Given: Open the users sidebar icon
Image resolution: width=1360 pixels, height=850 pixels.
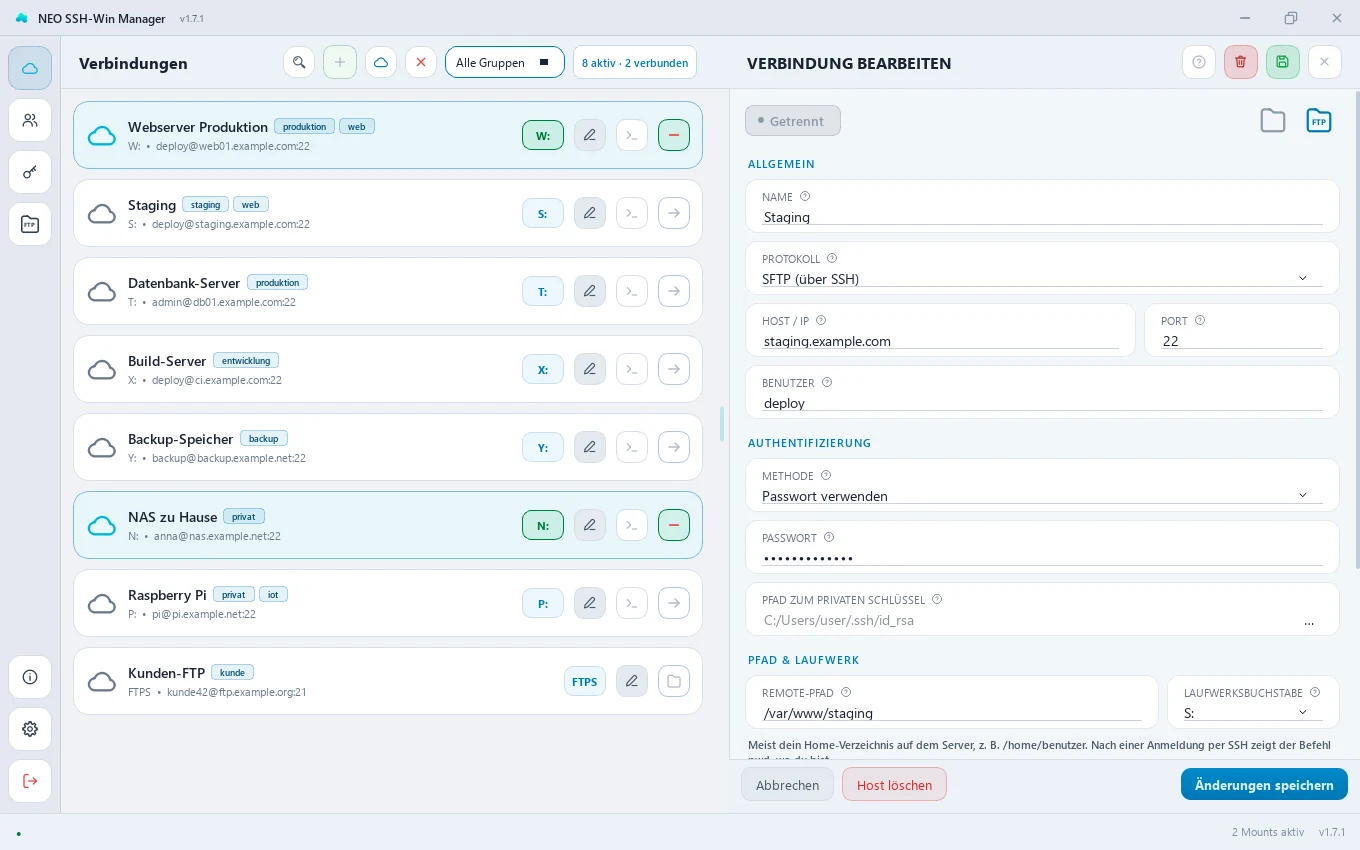Looking at the screenshot, I should pos(30,120).
